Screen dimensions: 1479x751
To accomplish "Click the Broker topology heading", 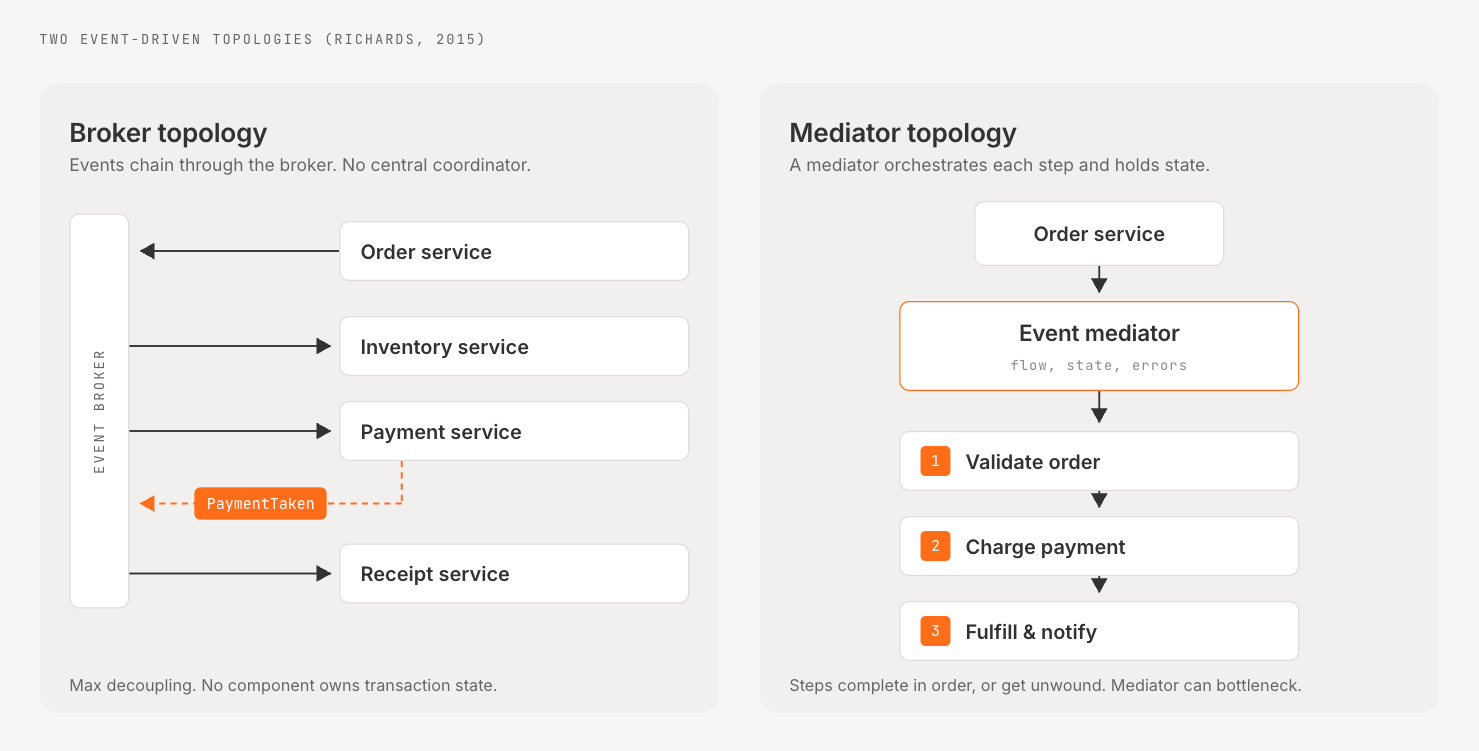I will click(x=168, y=133).
